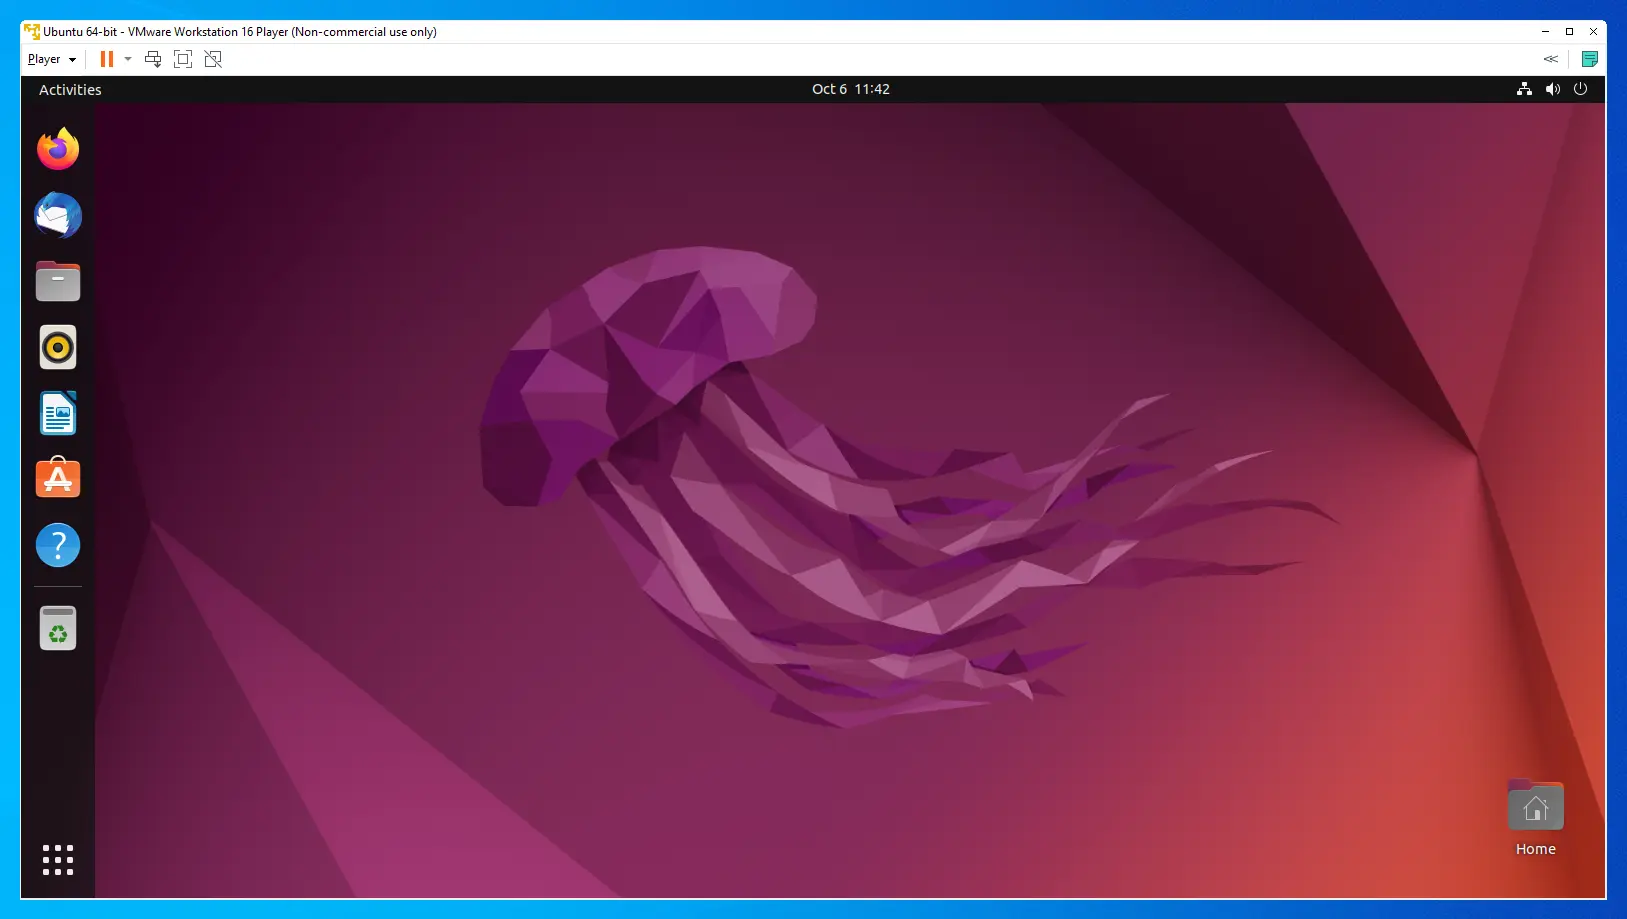Maximize the VMware Player window
The height and width of the screenshot is (919, 1627).
click(x=1569, y=32)
